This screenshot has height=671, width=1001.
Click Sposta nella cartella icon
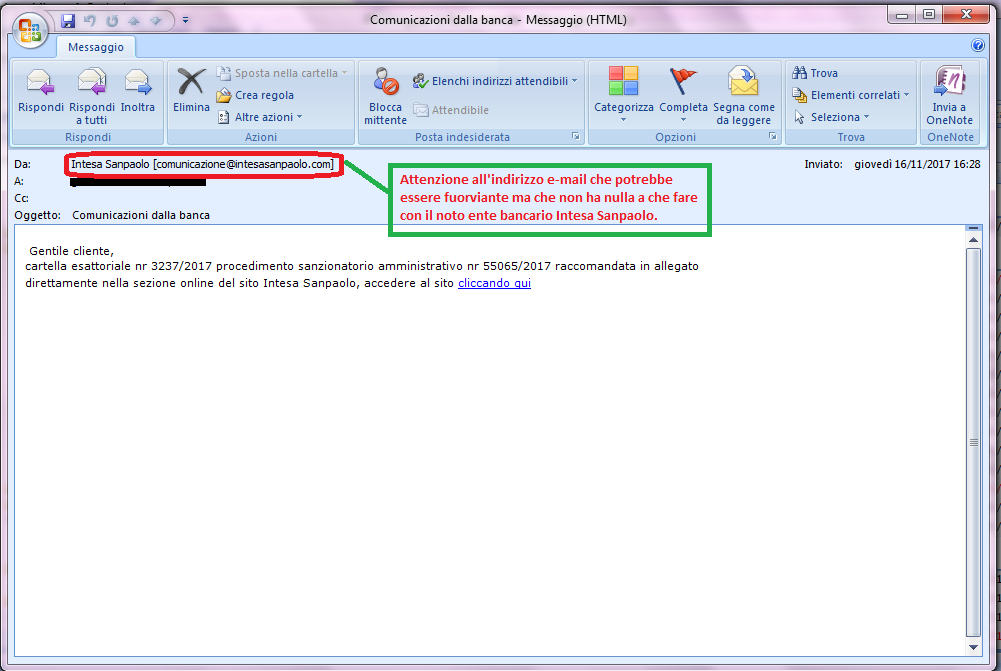[223, 73]
